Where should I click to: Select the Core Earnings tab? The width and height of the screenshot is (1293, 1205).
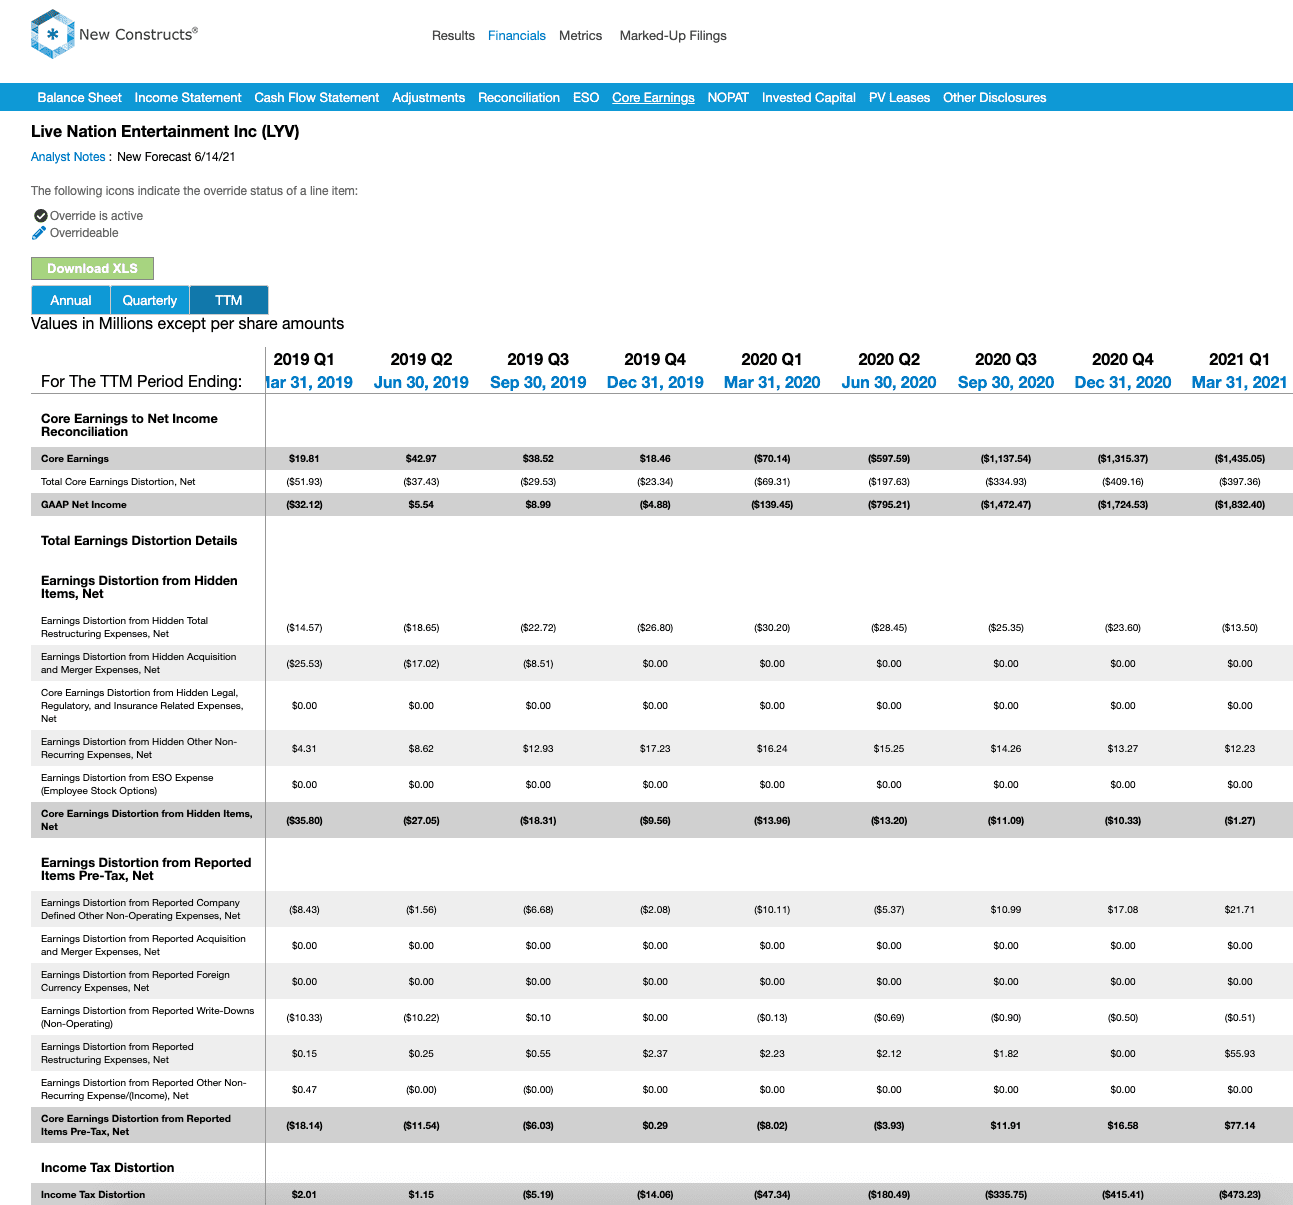653,98
